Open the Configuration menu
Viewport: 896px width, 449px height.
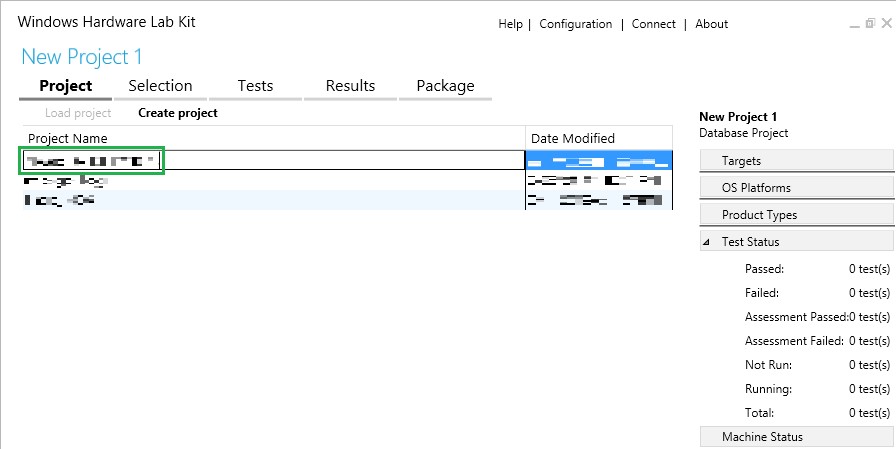tap(575, 24)
